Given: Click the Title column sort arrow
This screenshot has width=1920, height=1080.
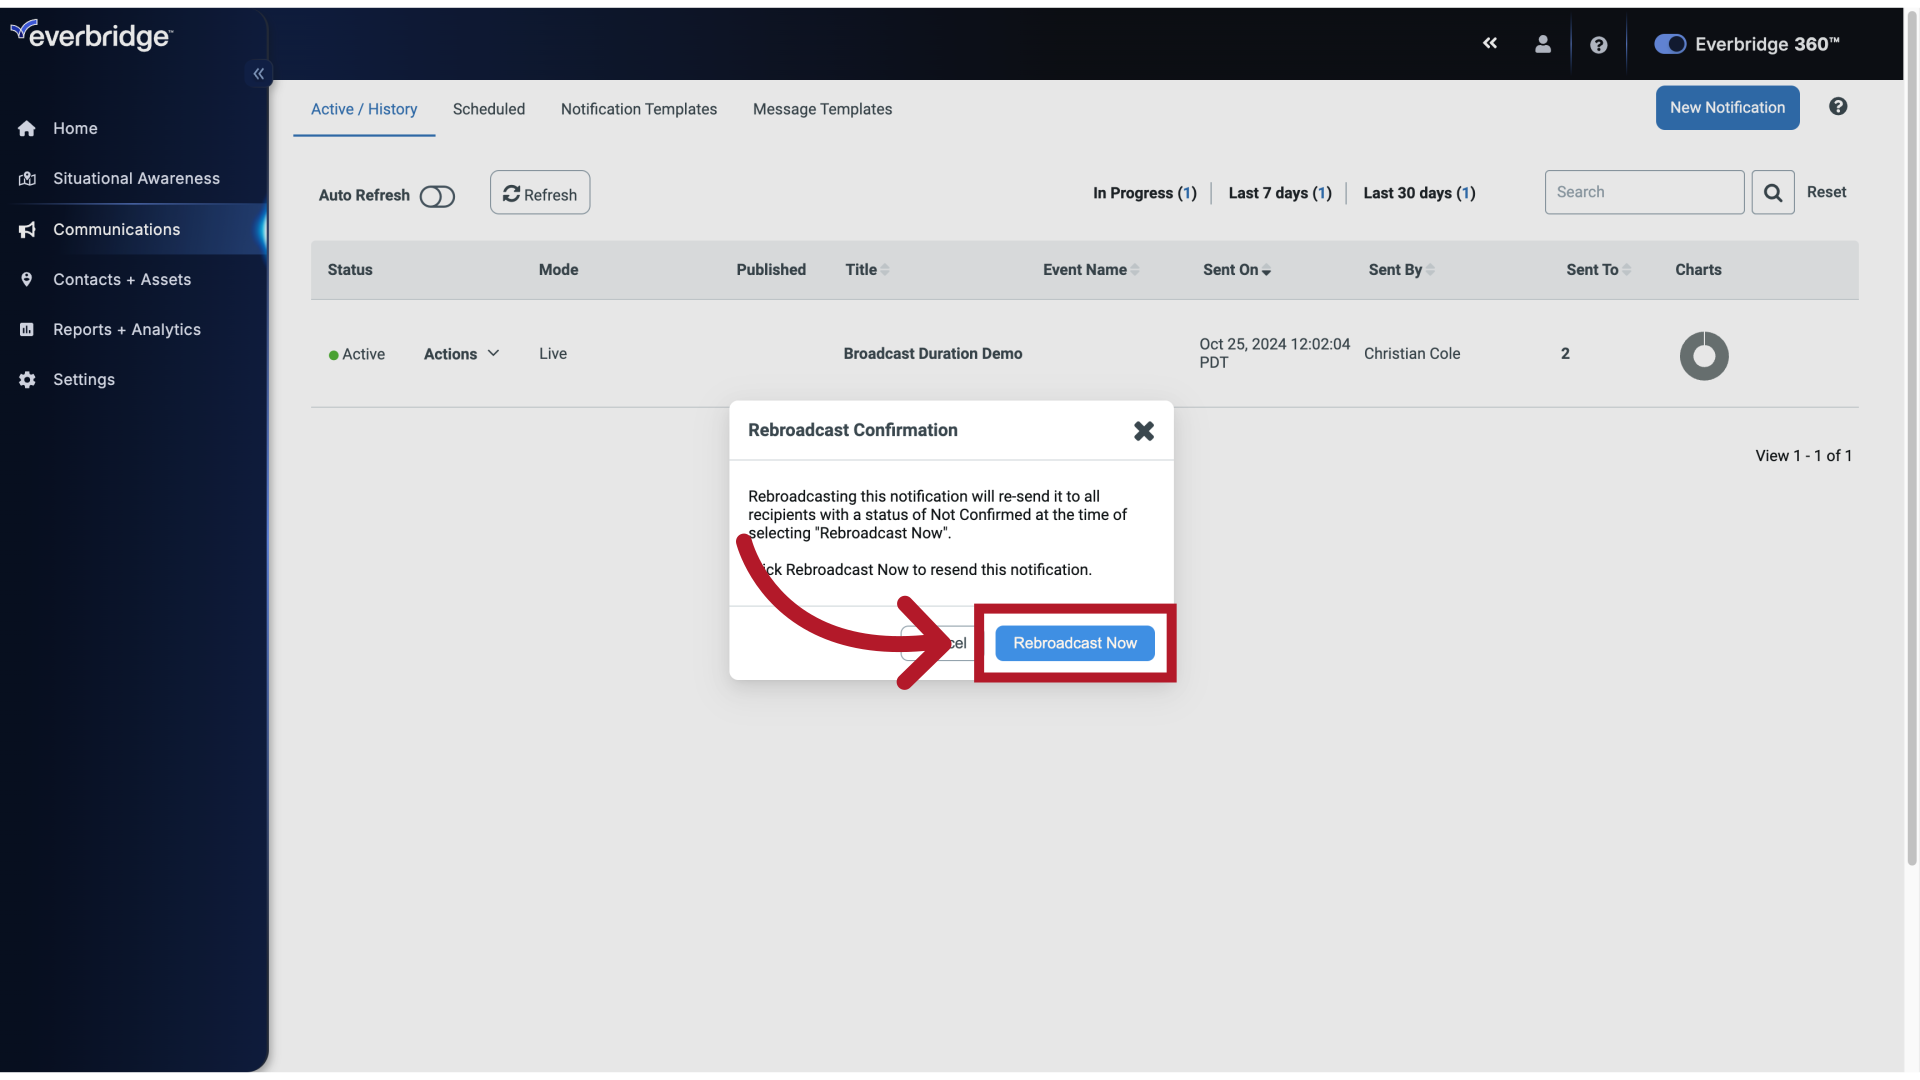Looking at the screenshot, I should (x=885, y=270).
